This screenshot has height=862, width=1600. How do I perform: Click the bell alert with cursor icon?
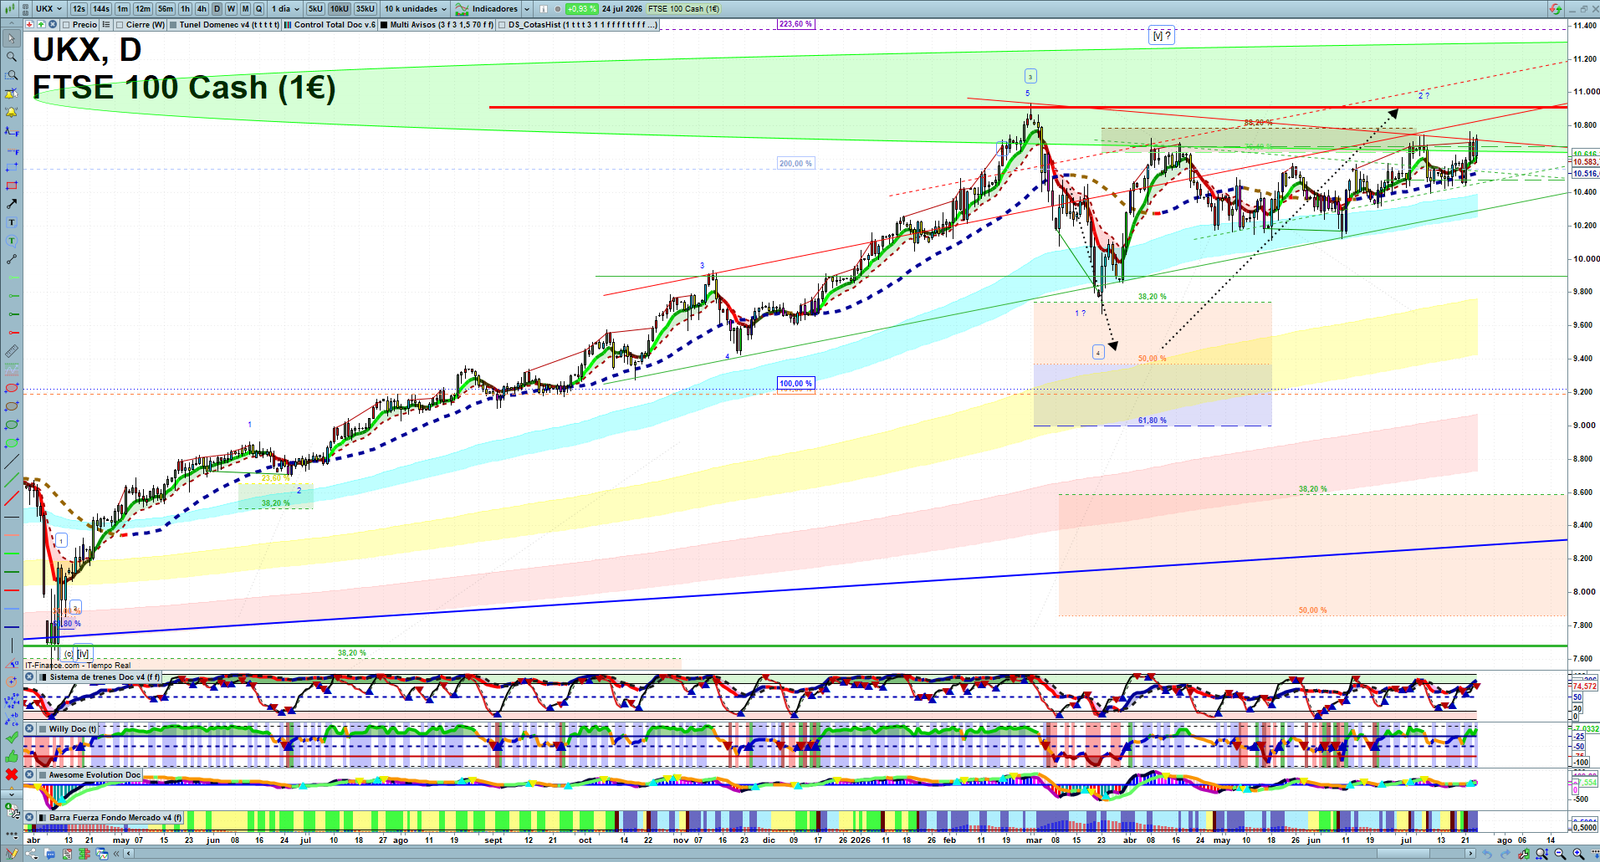click(x=12, y=93)
